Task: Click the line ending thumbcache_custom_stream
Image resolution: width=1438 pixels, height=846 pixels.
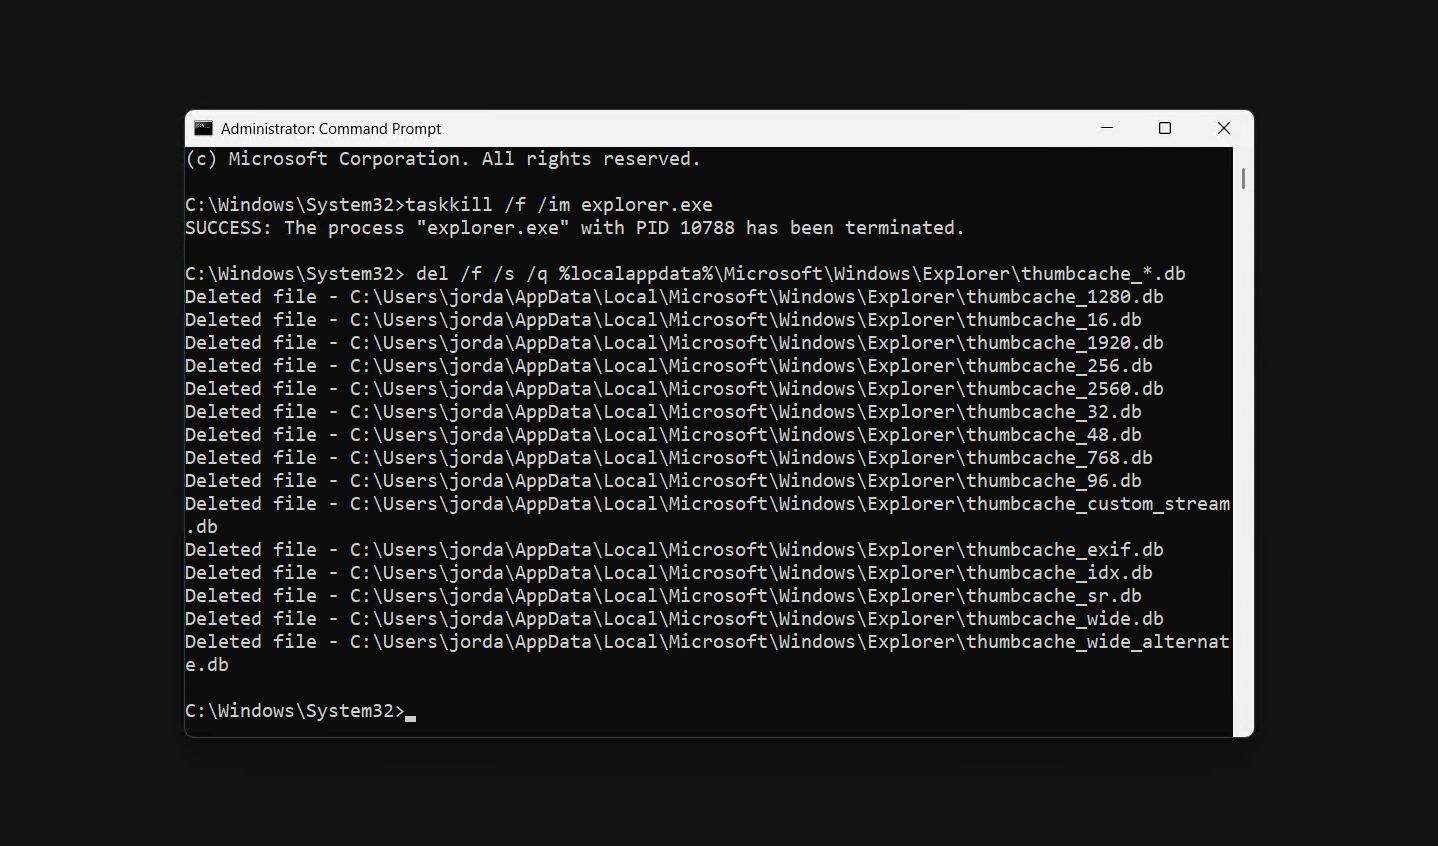Action: (x=707, y=504)
